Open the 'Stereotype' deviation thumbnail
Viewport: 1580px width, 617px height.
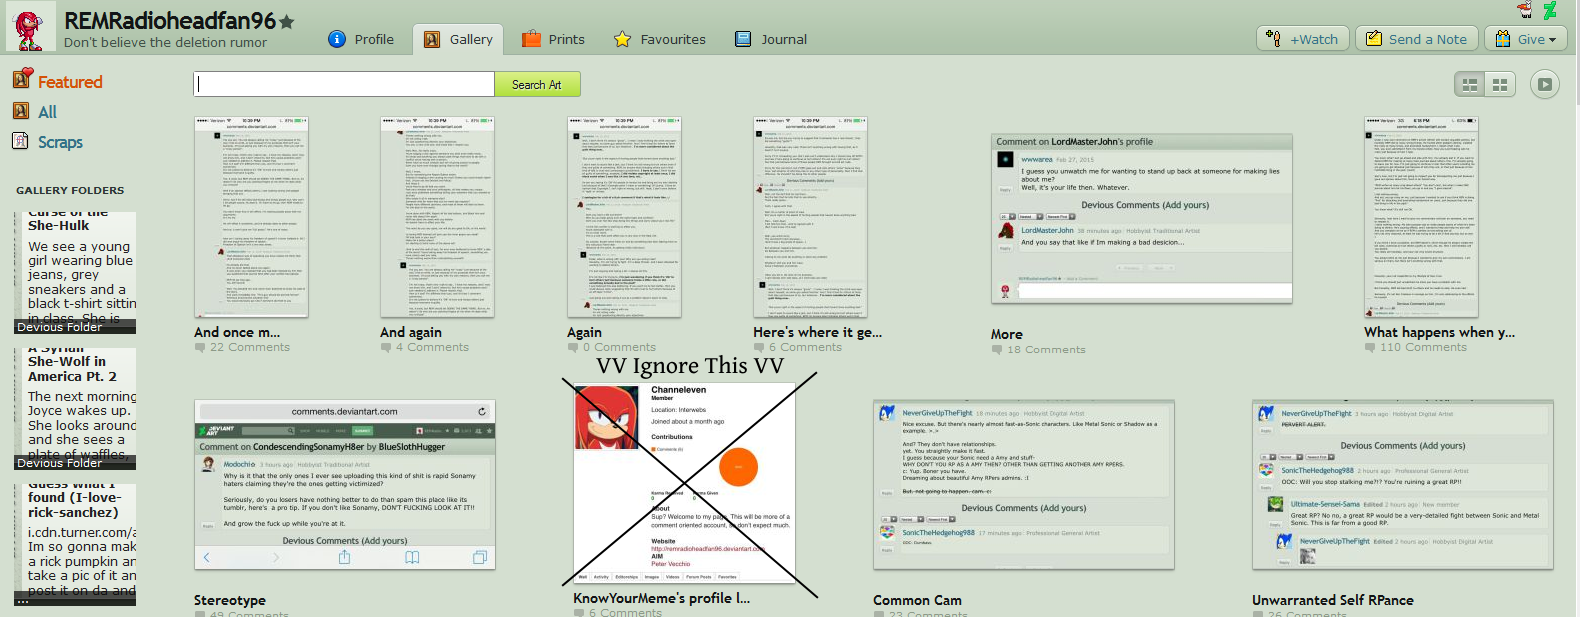[345, 485]
